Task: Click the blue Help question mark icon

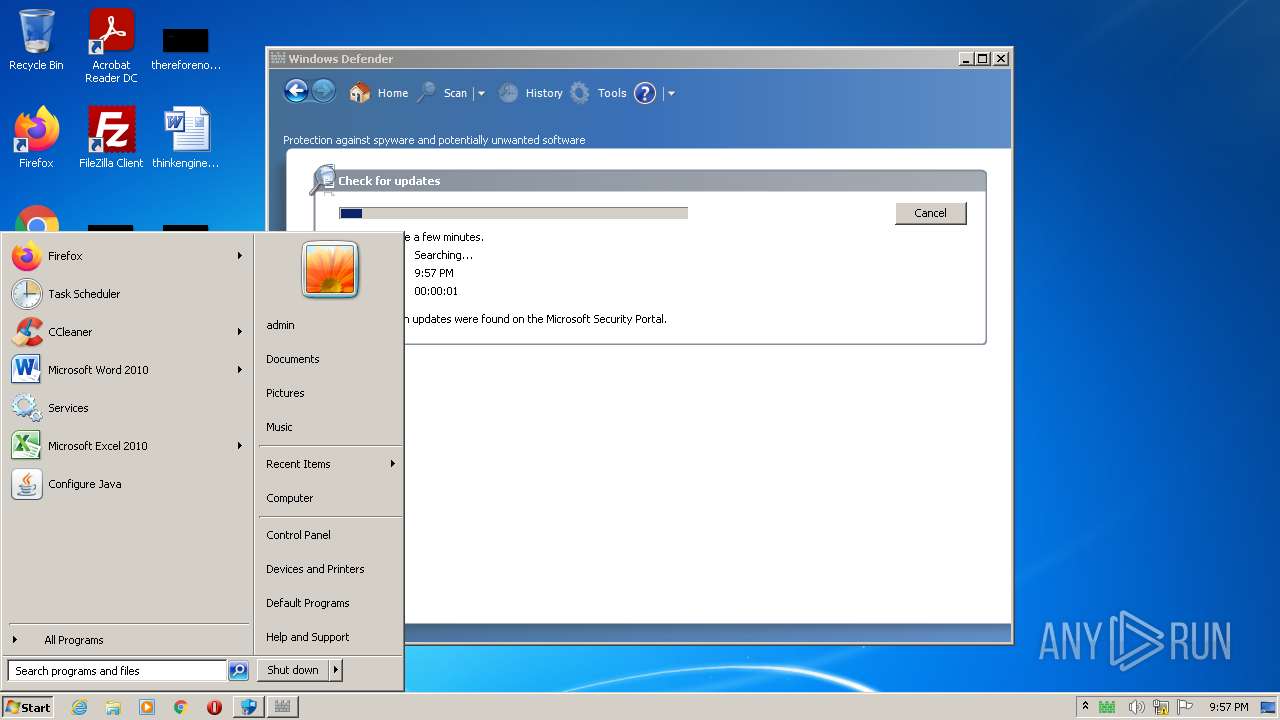Action: (x=645, y=93)
